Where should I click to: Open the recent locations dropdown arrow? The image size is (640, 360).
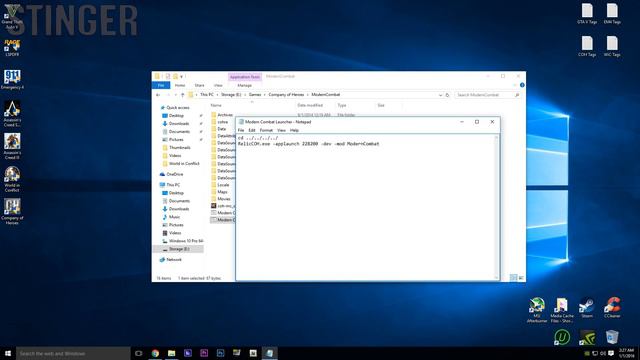coord(176,95)
